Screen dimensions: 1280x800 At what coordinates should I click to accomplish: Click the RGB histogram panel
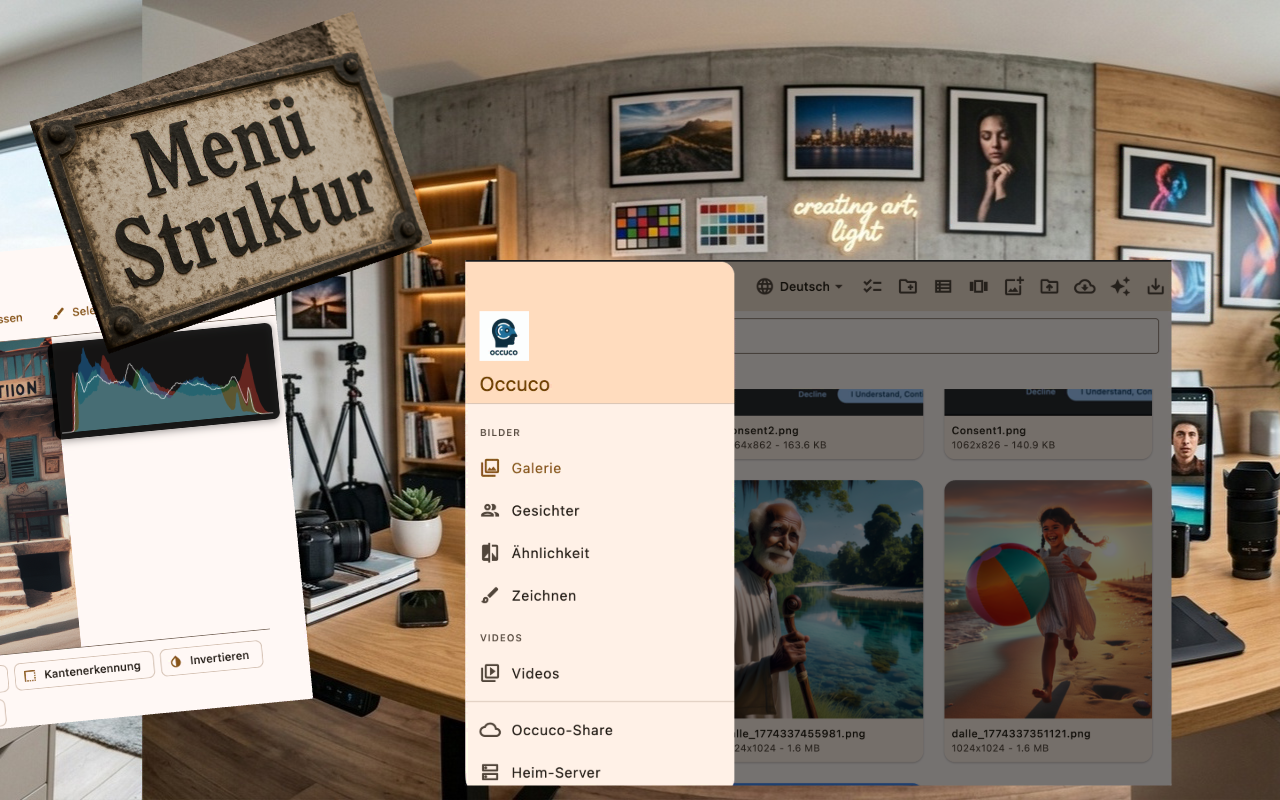[165, 380]
